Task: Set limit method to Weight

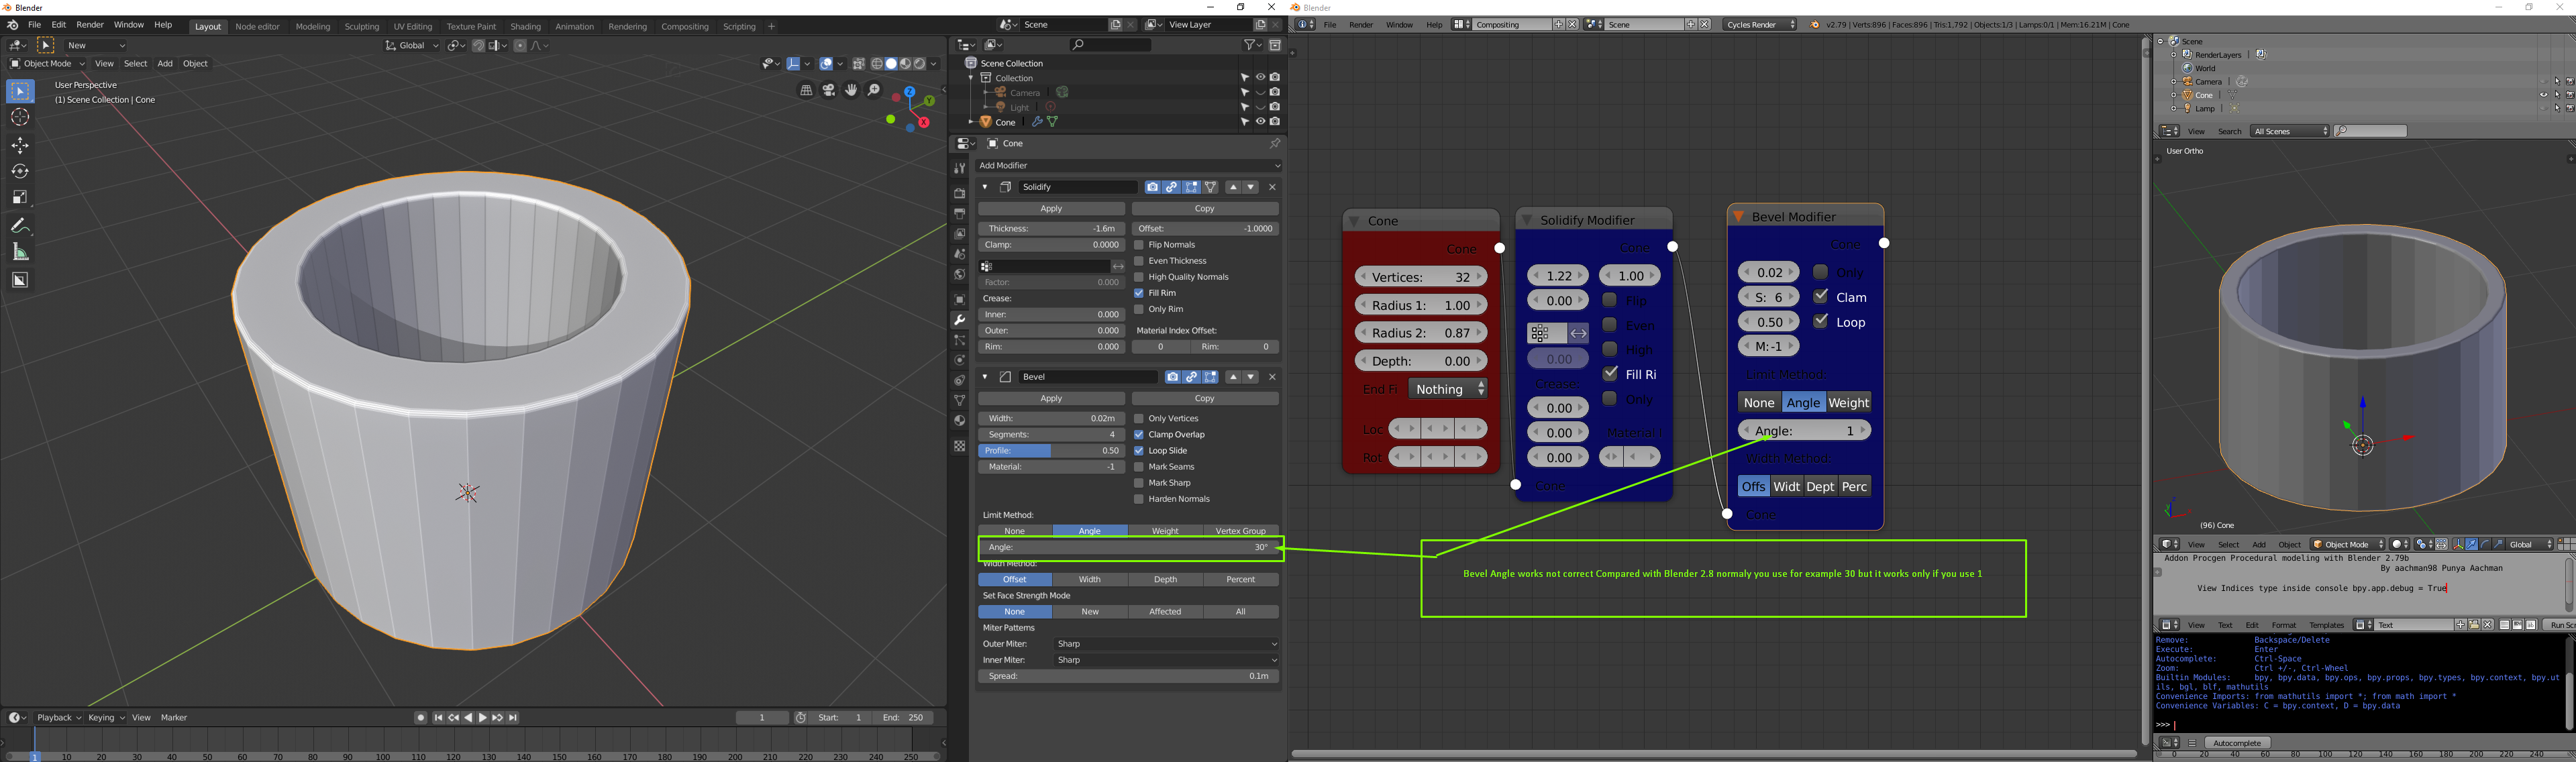Action: tap(1165, 531)
